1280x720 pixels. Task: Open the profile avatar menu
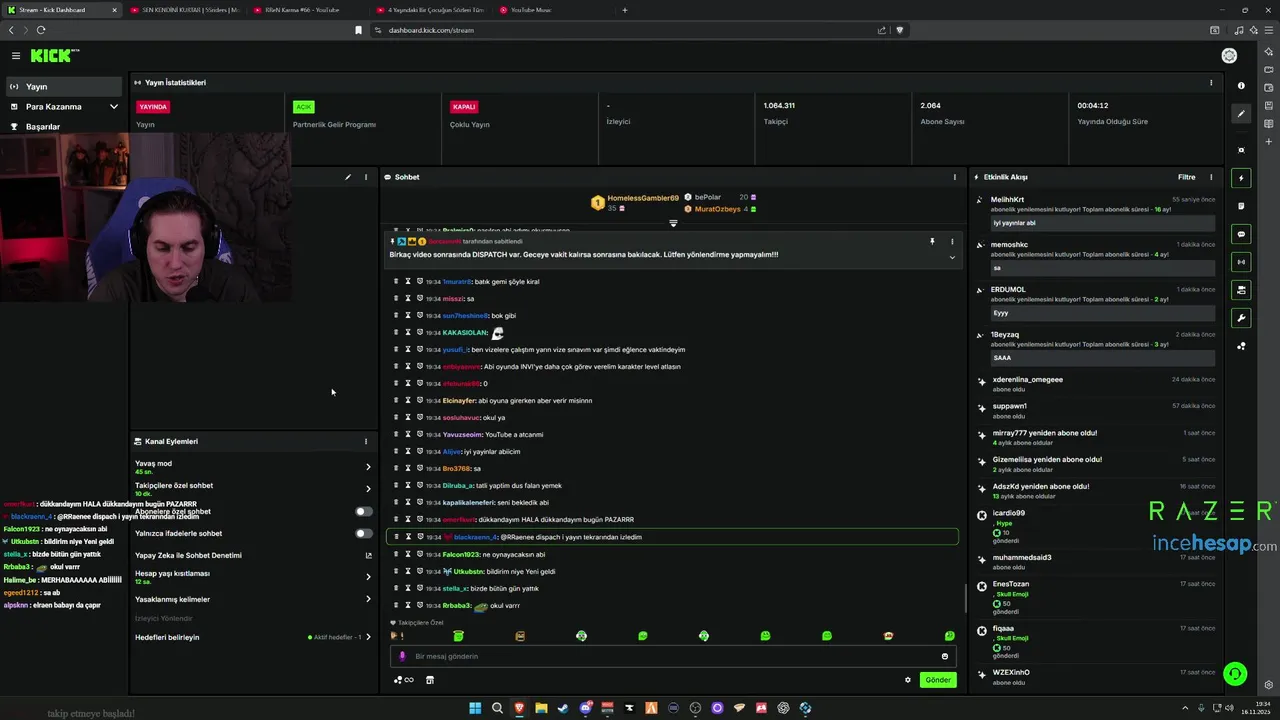pyautogui.click(x=1229, y=56)
